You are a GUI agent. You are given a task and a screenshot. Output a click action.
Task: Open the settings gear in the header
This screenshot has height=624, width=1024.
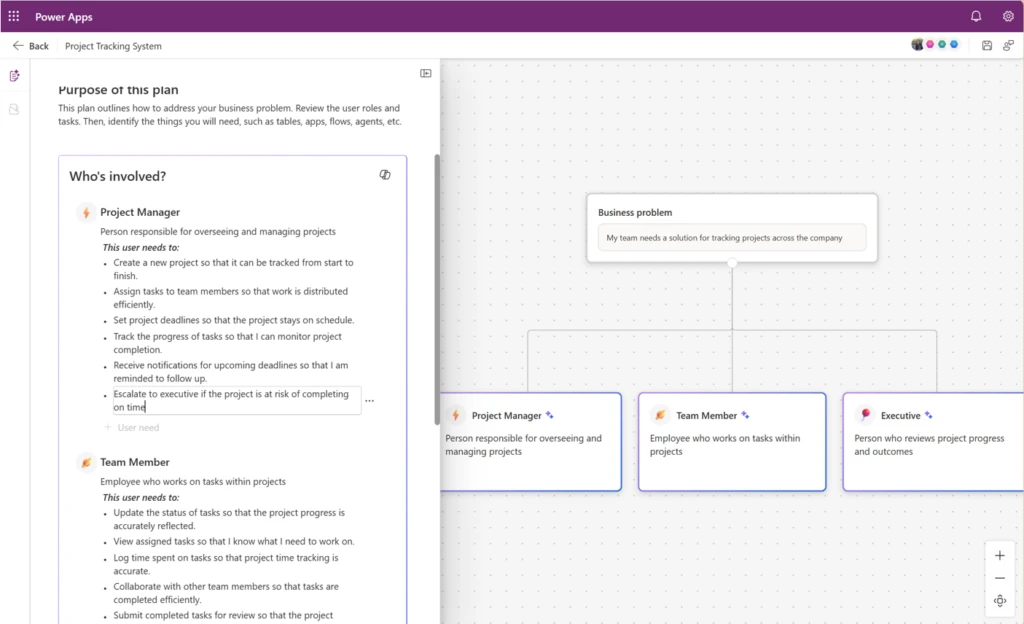tap(1008, 16)
